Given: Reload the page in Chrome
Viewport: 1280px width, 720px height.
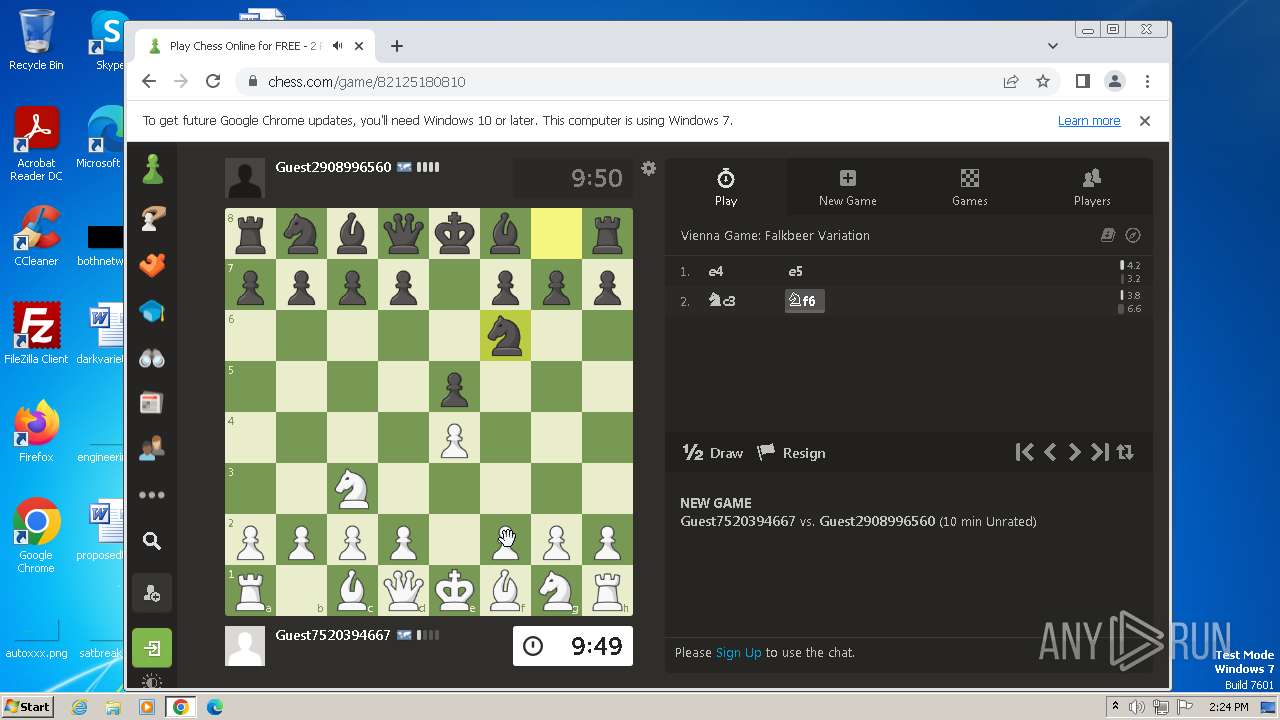Looking at the screenshot, I should pos(213,81).
